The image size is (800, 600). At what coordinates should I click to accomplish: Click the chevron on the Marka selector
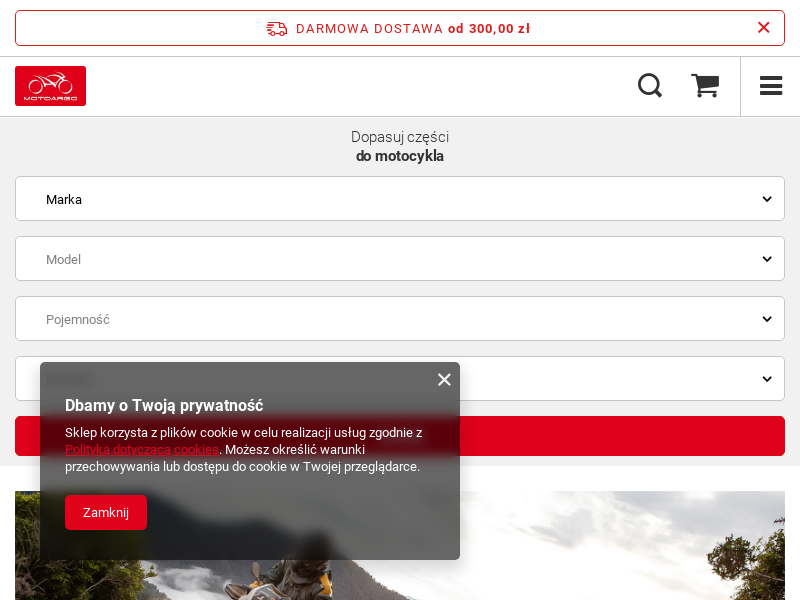[767, 198]
